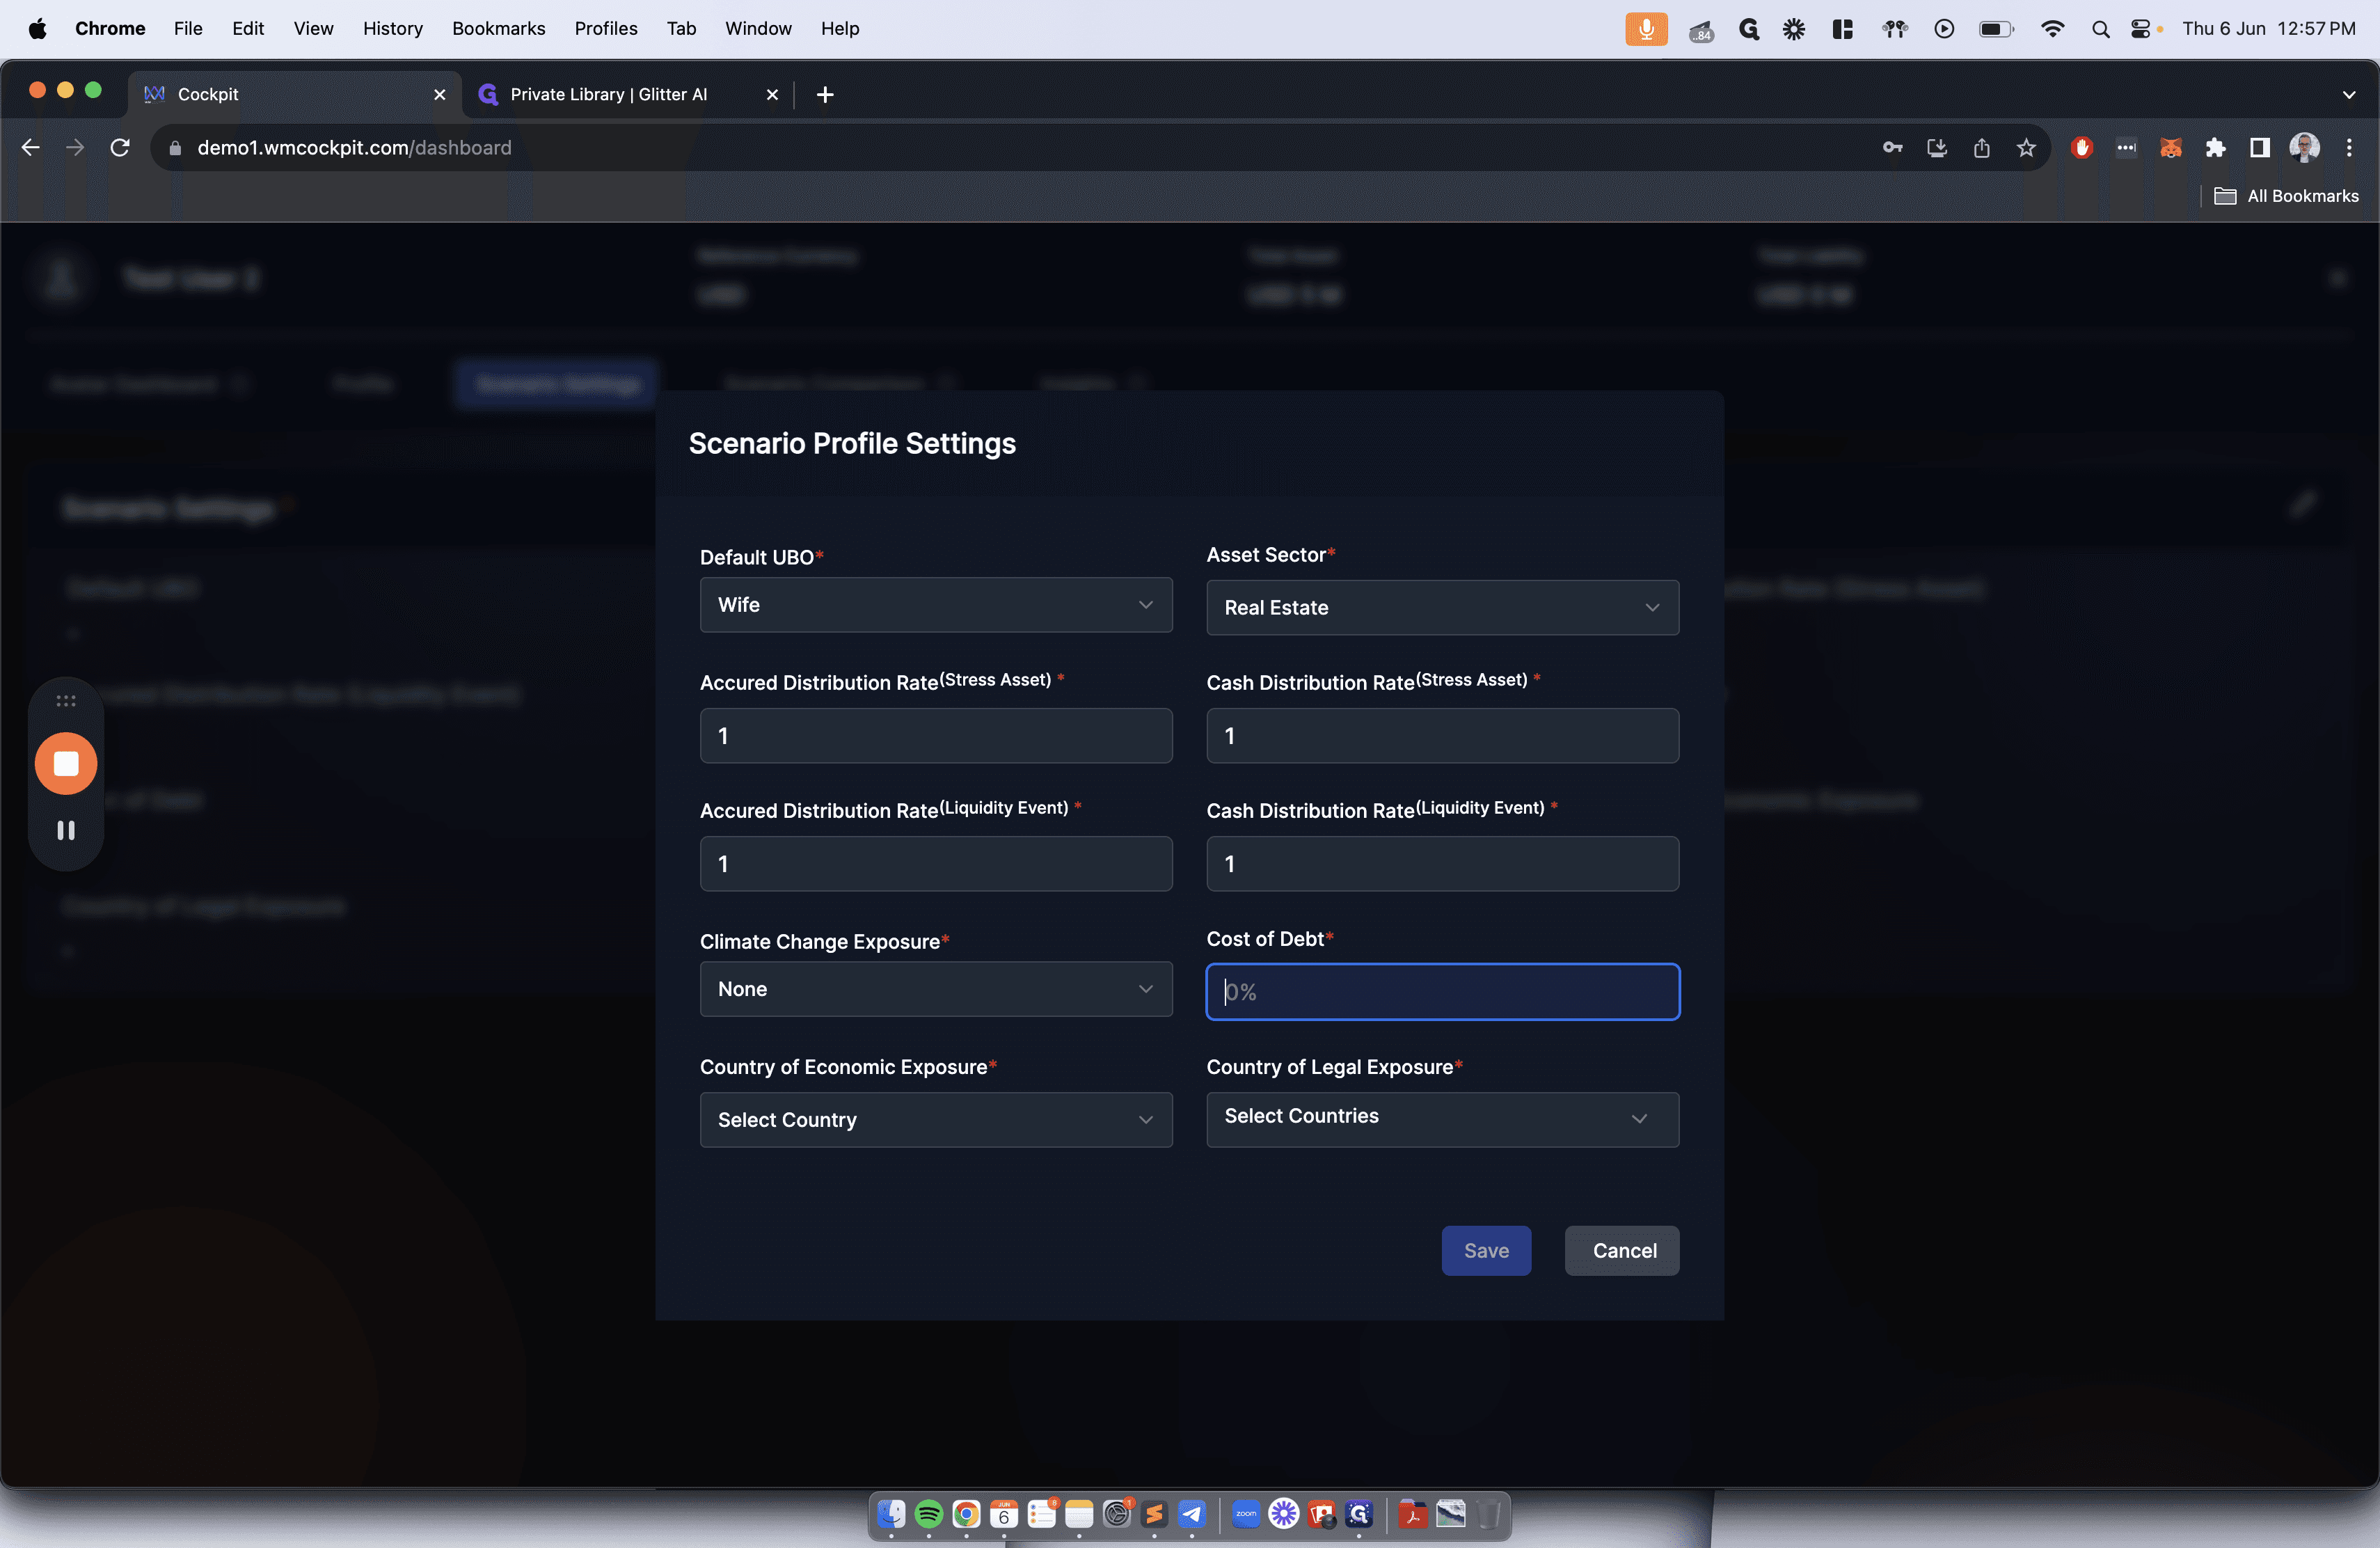Click into the Cost of Debt field

[1442, 992]
